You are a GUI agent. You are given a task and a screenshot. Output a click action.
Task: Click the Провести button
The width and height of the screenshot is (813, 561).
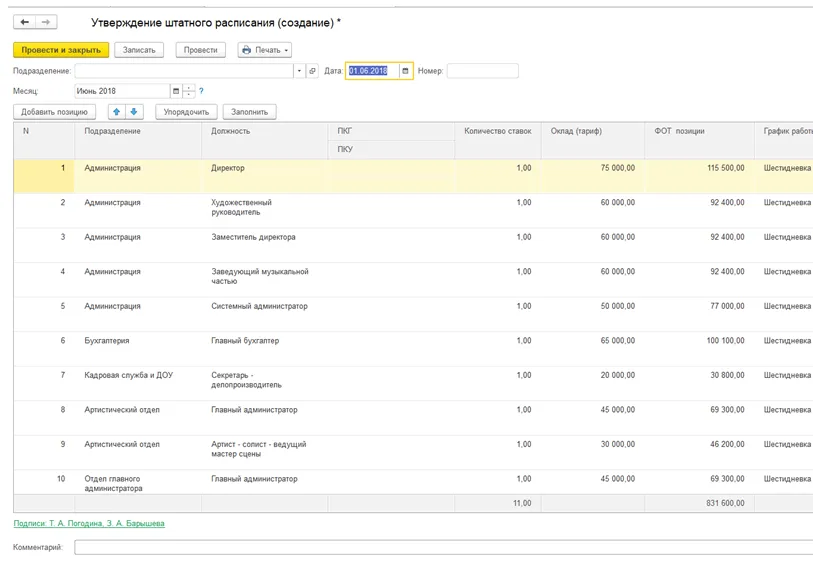click(x=200, y=50)
